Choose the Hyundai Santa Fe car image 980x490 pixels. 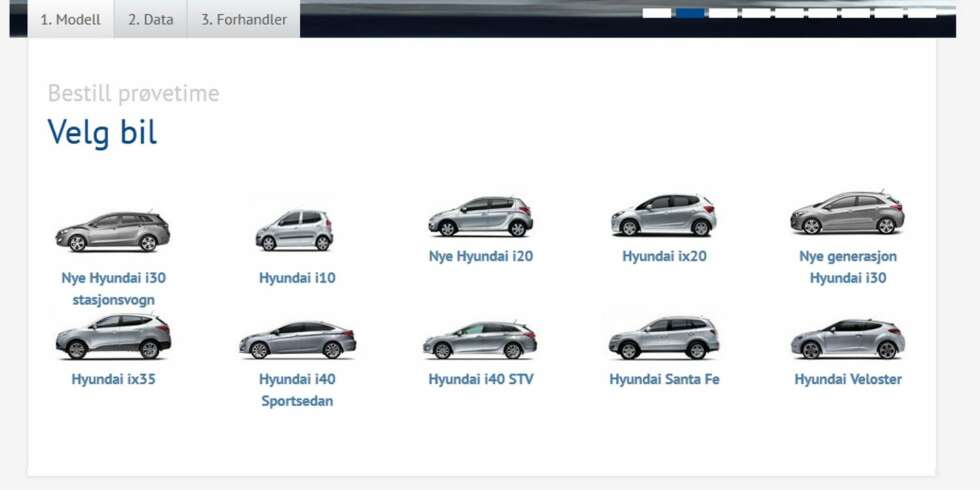coord(664,338)
